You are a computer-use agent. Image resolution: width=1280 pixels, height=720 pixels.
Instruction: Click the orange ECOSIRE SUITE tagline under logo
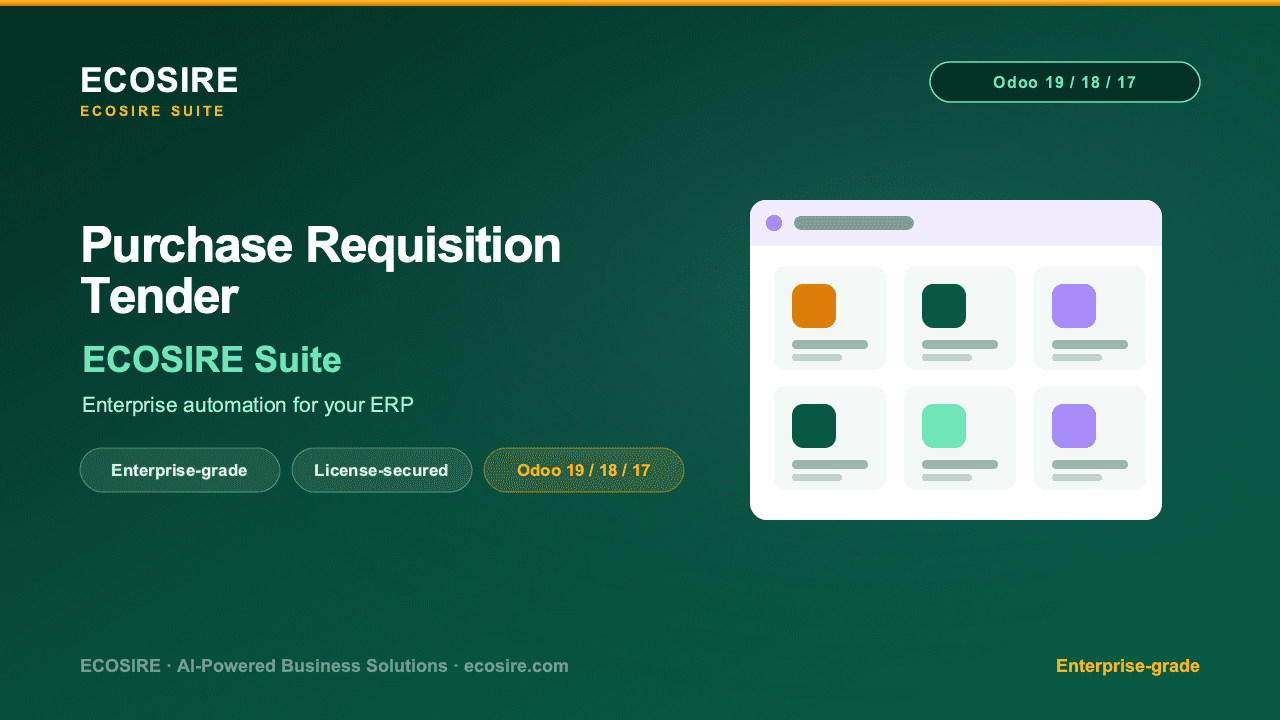(x=153, y=111)
